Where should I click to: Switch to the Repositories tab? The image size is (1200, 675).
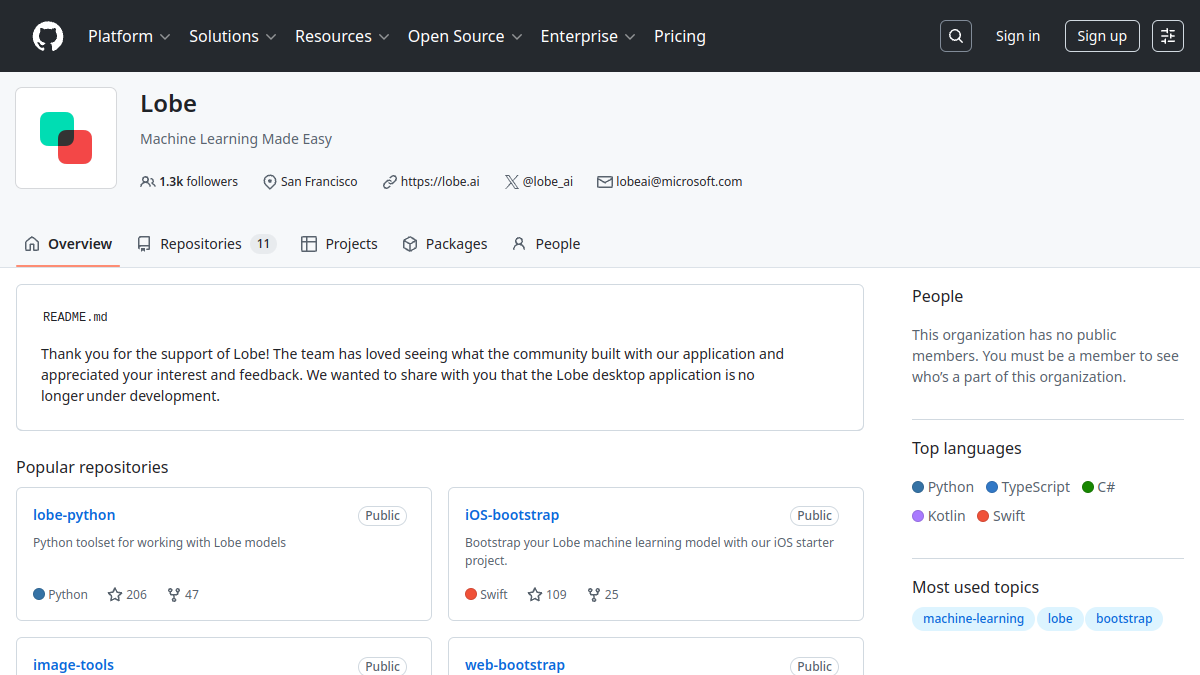point(206,244)
